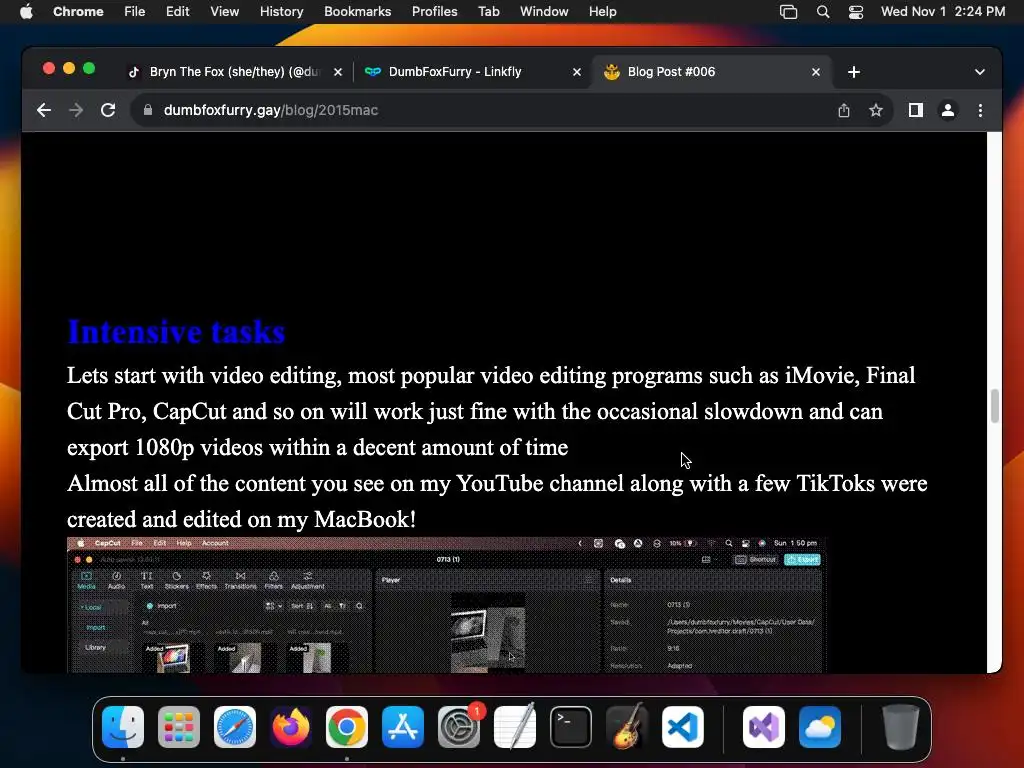Open the cloud app in Dock
Viewport: 1024px width, 768px height.
(820, 727)
